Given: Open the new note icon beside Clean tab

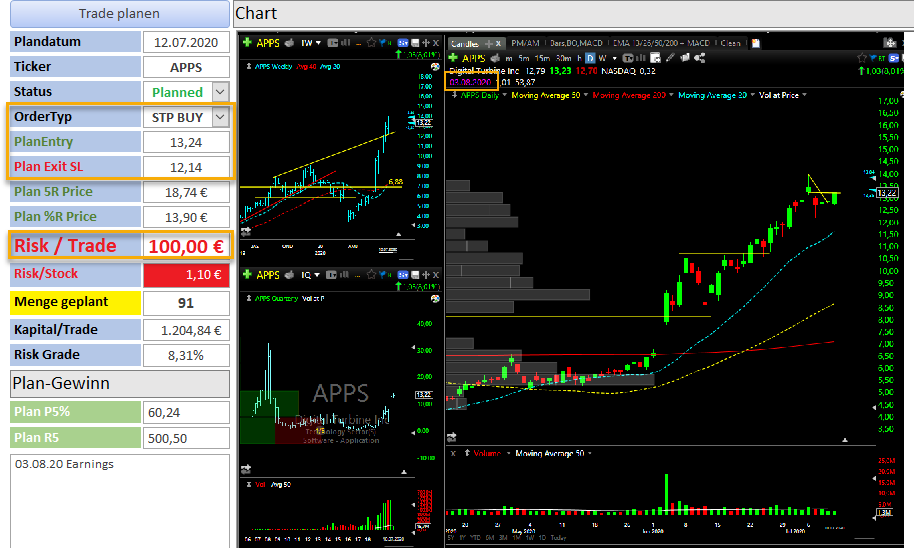Looking at the screenshot, I should pos(755,43).
